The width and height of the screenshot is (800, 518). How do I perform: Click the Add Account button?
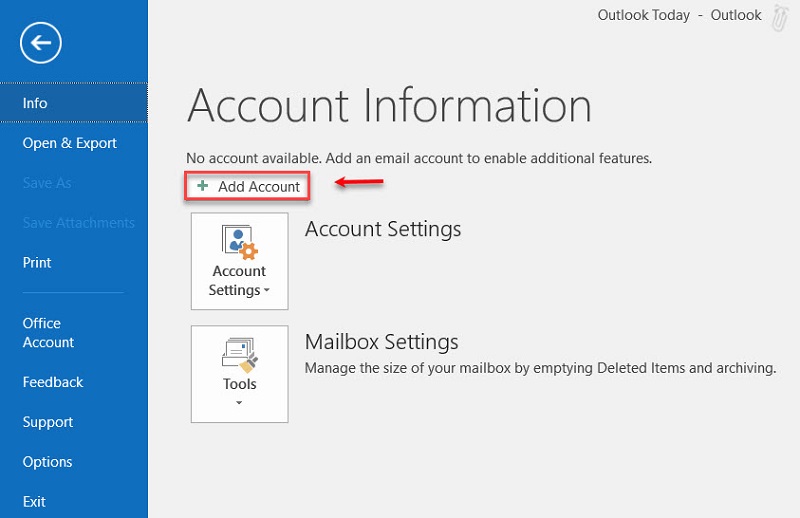247,186
